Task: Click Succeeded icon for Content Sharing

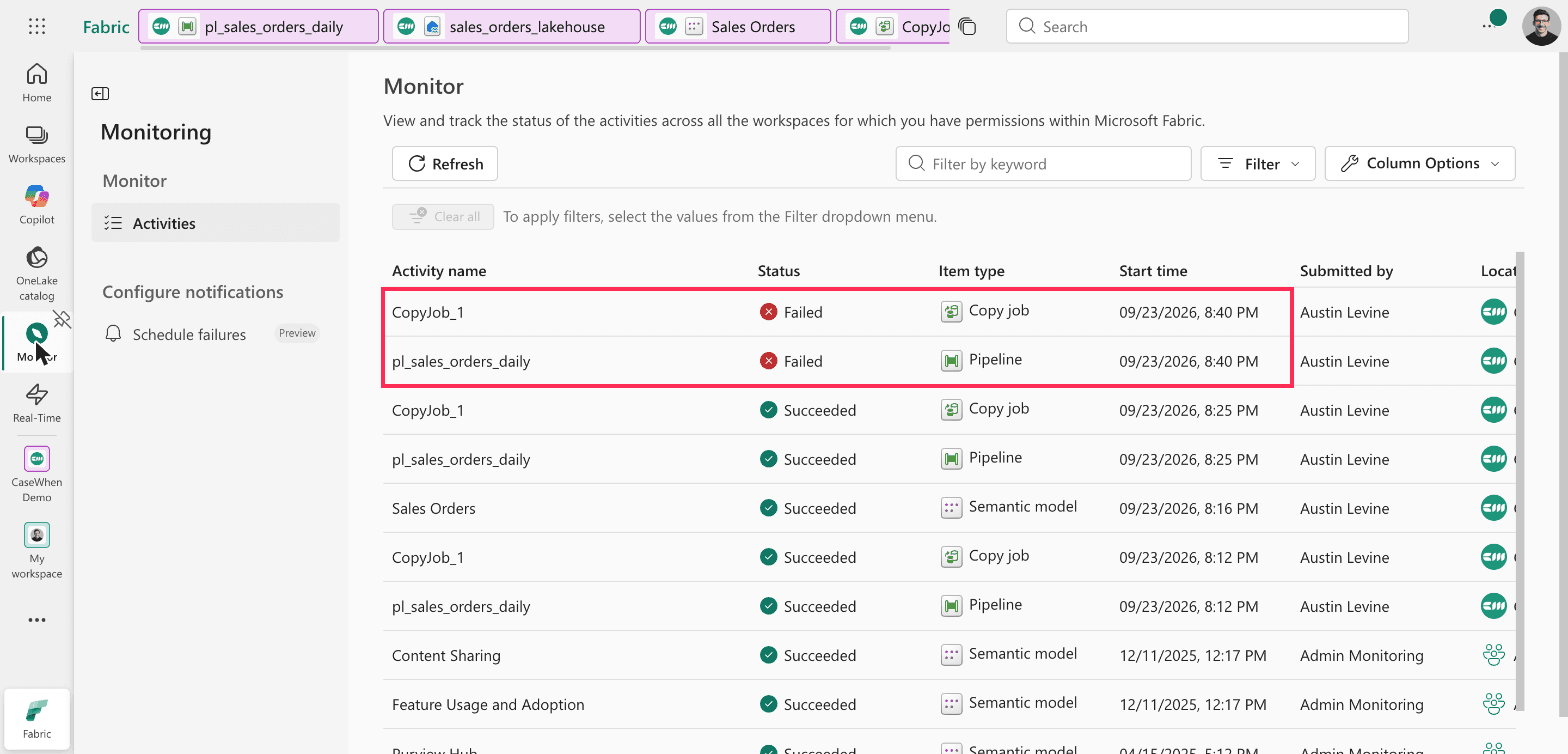Action: (768, 655)
